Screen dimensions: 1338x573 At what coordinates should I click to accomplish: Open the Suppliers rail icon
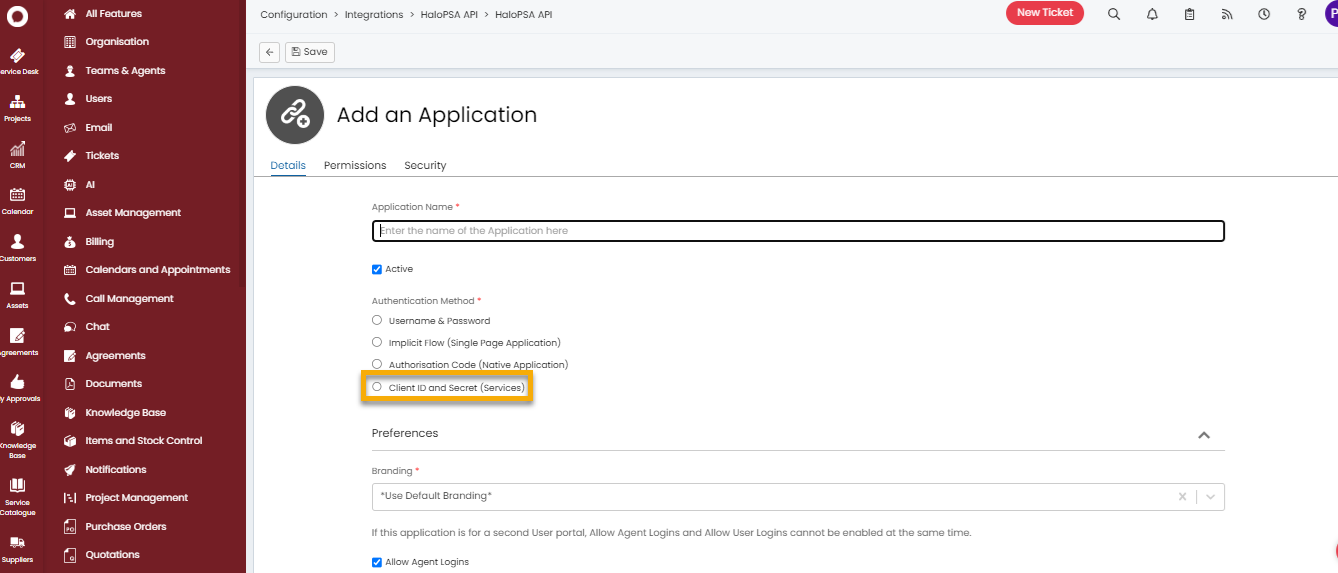(17, 548)
